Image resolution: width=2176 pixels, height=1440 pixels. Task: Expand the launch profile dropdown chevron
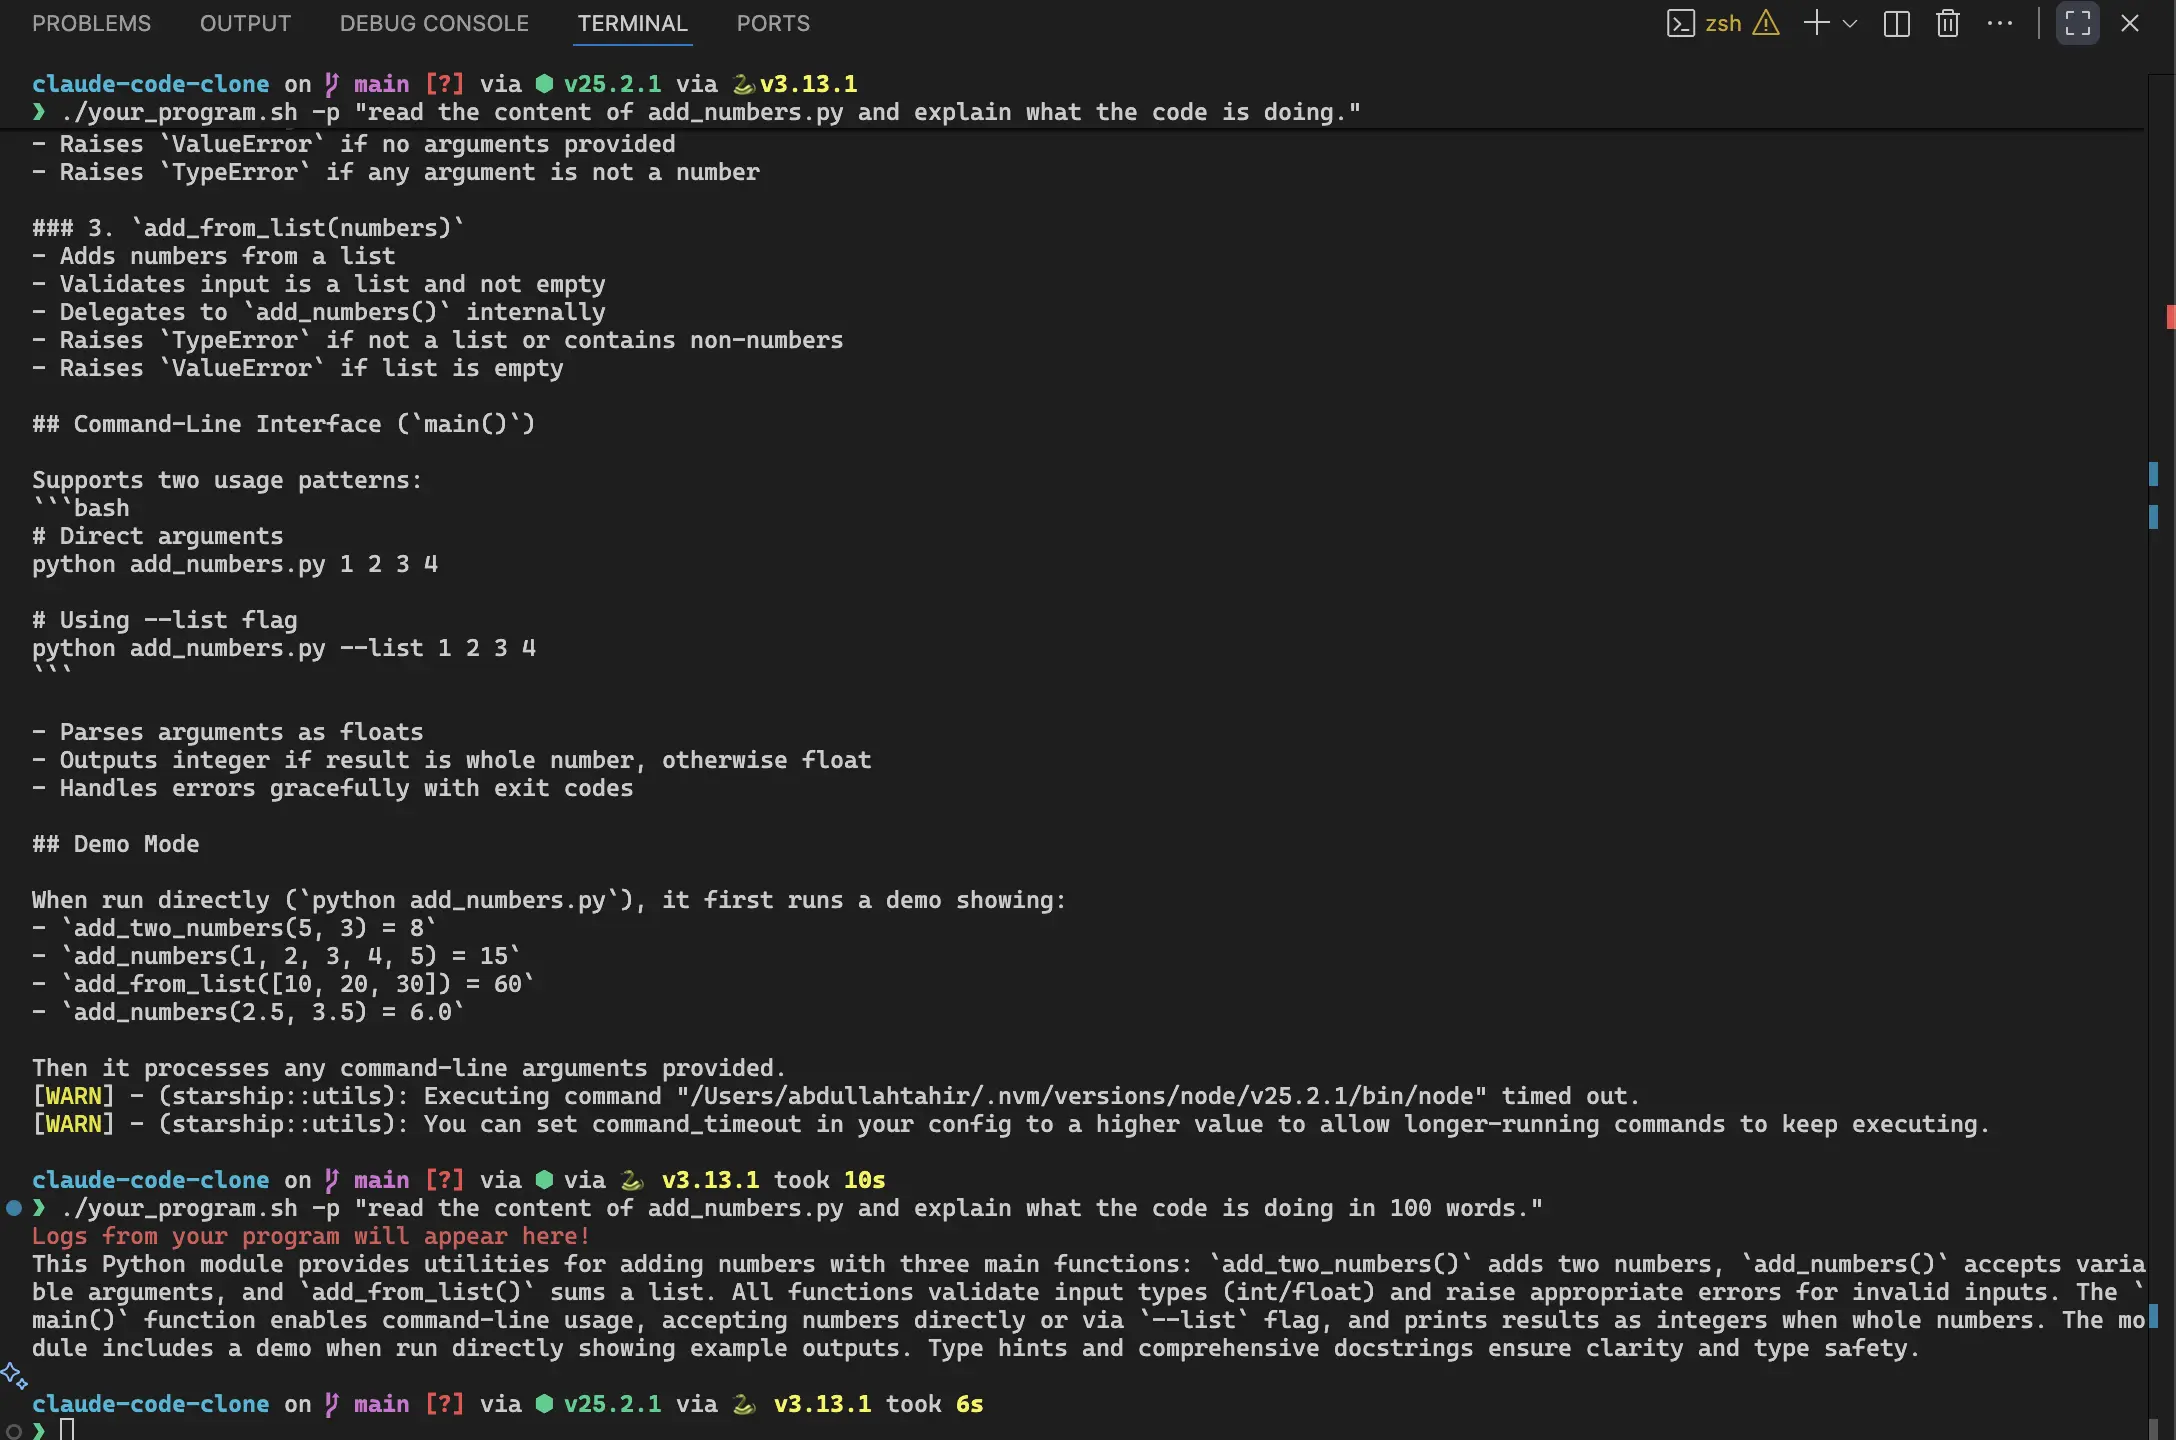click(x=1850, y=23)
